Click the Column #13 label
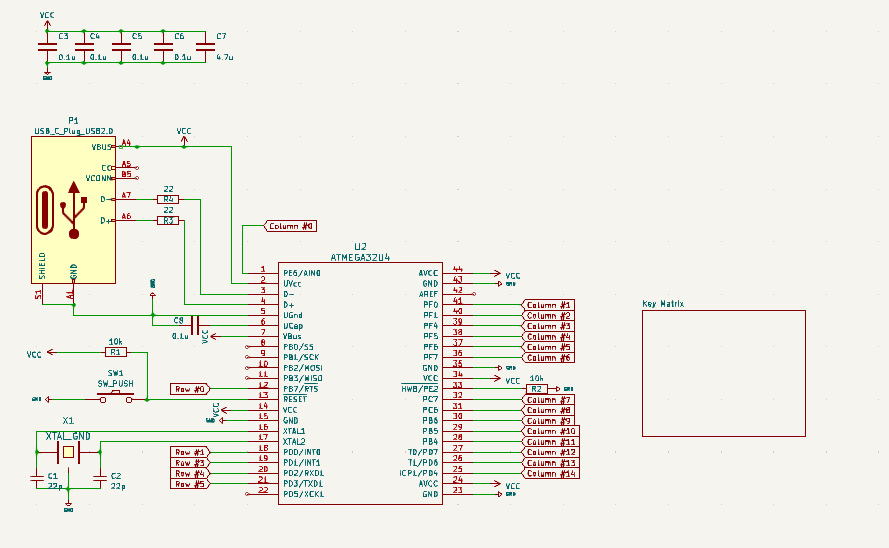 pyautogui.click(x=551, y=462)
